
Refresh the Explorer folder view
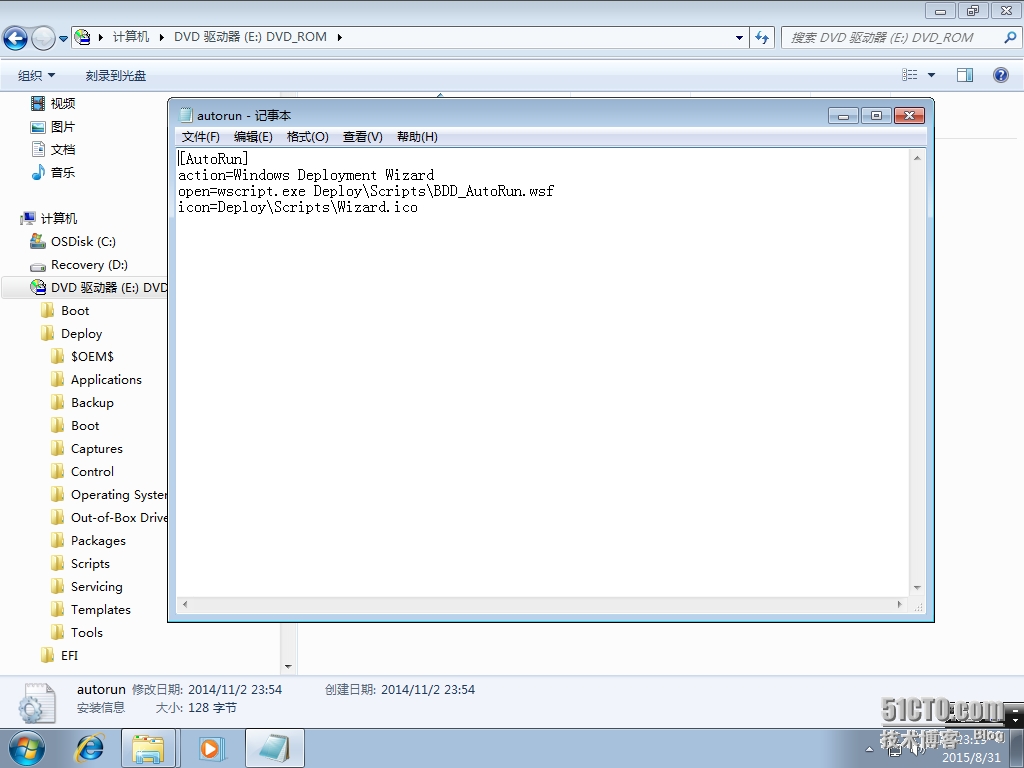coord(761,37)
